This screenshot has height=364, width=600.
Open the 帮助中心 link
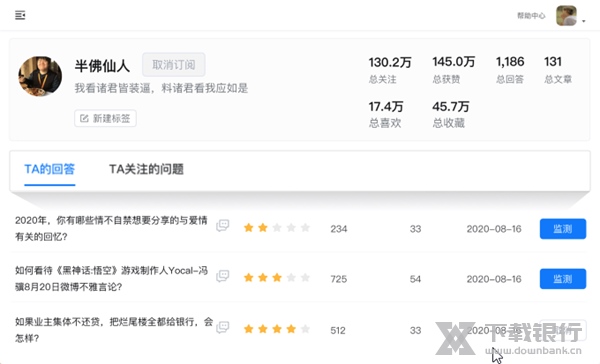pyautogui.click(x=531, y=16)
